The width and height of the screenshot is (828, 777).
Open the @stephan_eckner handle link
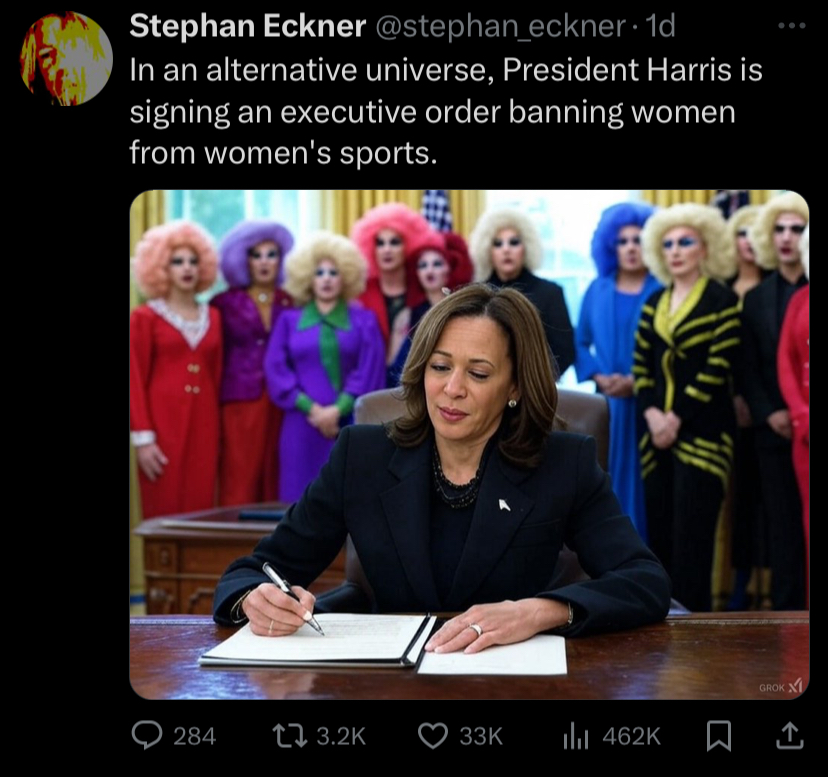pyautogui.click(x=500, y=26)
